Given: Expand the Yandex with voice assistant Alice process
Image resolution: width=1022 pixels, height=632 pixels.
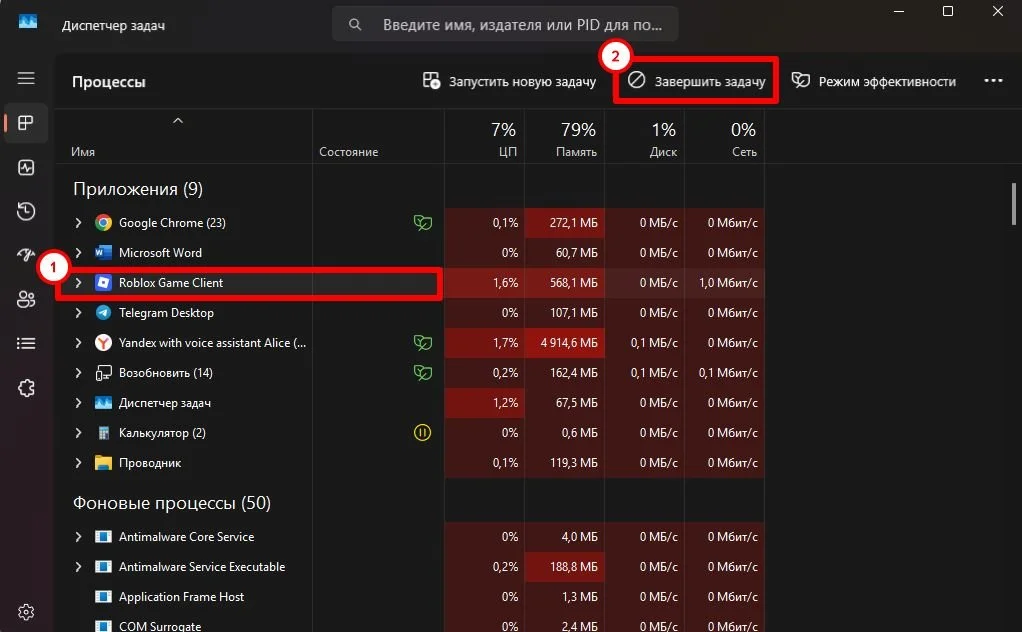Looking at the screenshot, I should point(78,343).
